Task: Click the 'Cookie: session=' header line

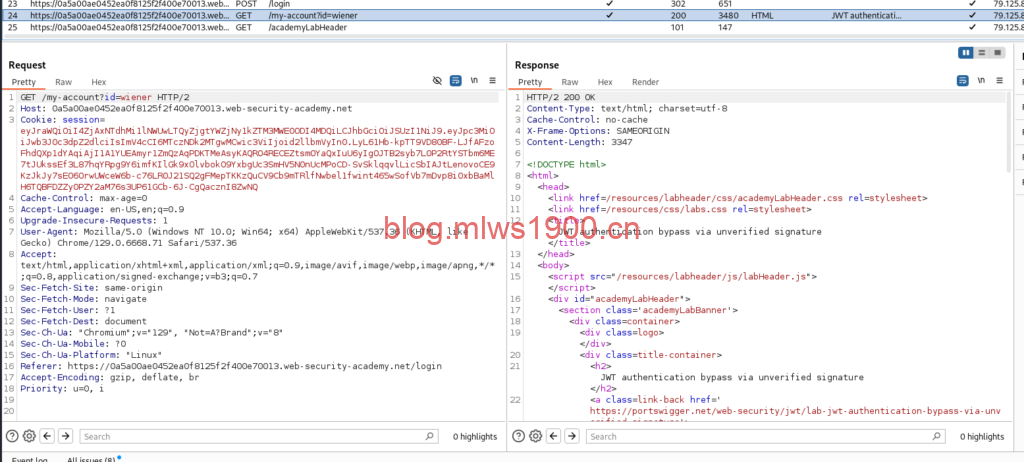Action: point(62,120)
